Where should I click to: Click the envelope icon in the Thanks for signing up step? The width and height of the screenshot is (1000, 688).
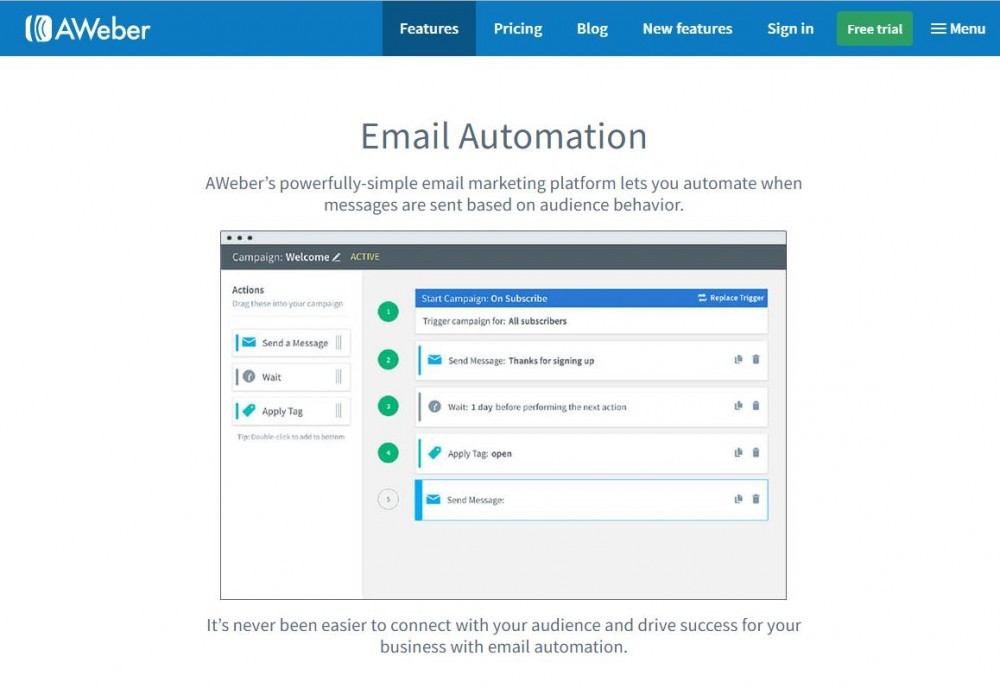click(435, 360)
